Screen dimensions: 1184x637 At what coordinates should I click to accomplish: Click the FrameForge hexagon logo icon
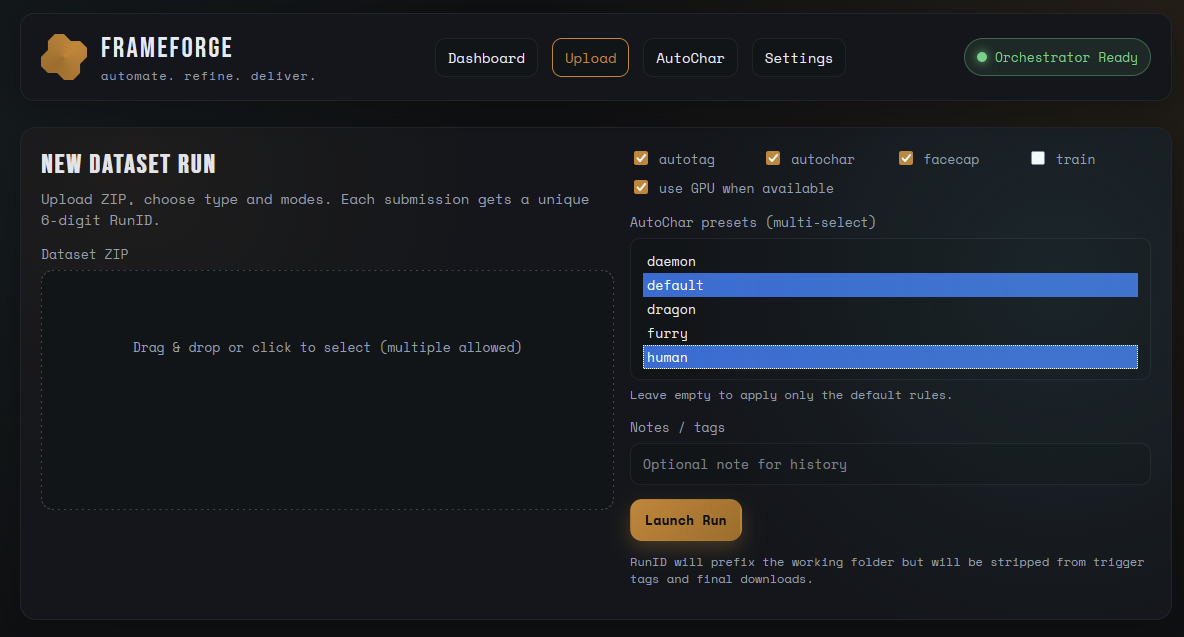(x=64, y=57)
